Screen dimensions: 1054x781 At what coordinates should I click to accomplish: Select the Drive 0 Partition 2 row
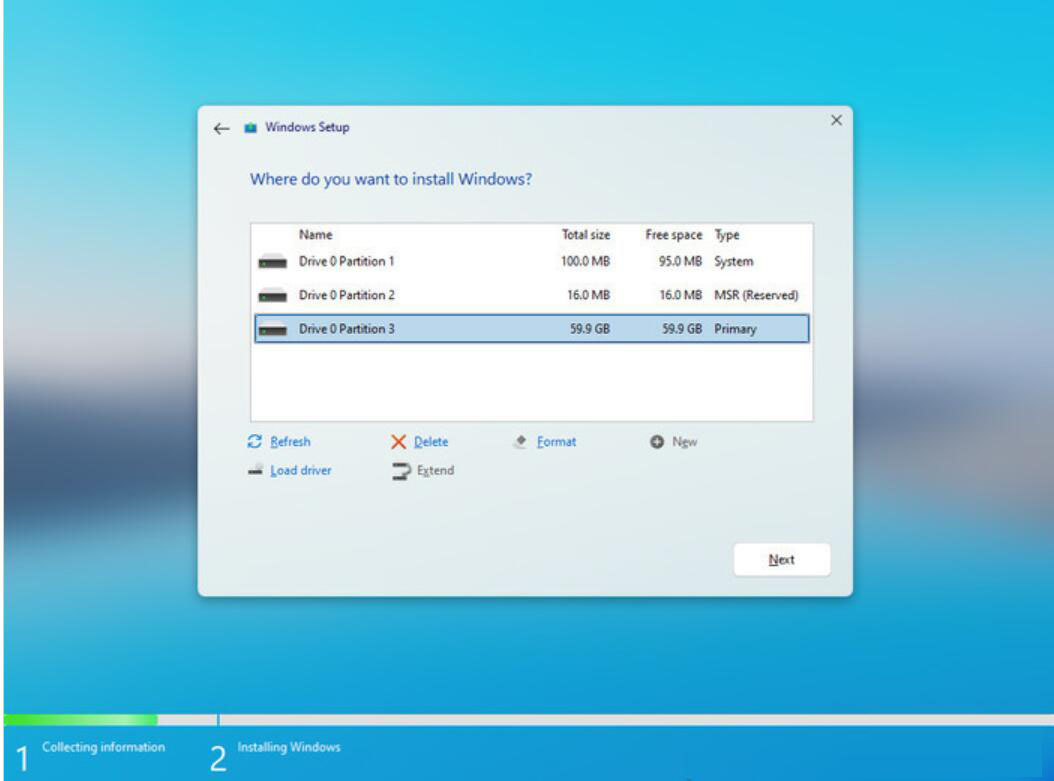pyautogui.click(x=530, y=295)
